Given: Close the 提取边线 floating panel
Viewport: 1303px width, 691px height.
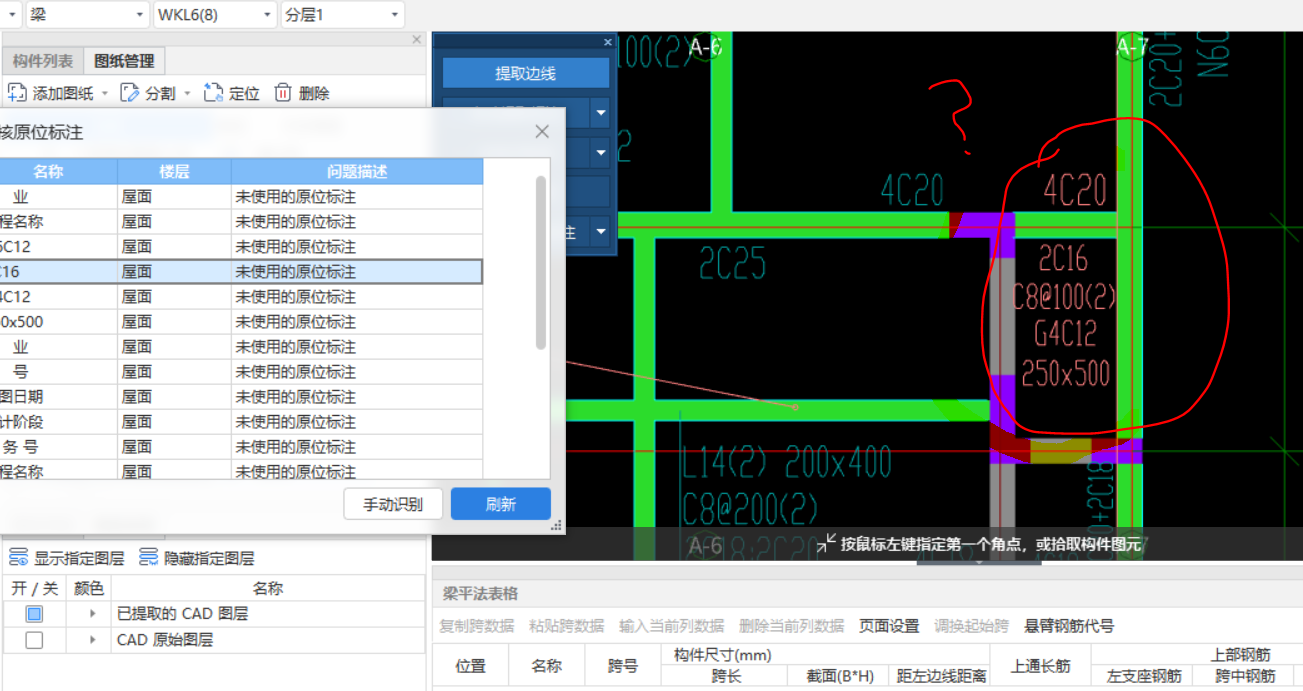Looking at the screenshot, I should click(608, 42).
